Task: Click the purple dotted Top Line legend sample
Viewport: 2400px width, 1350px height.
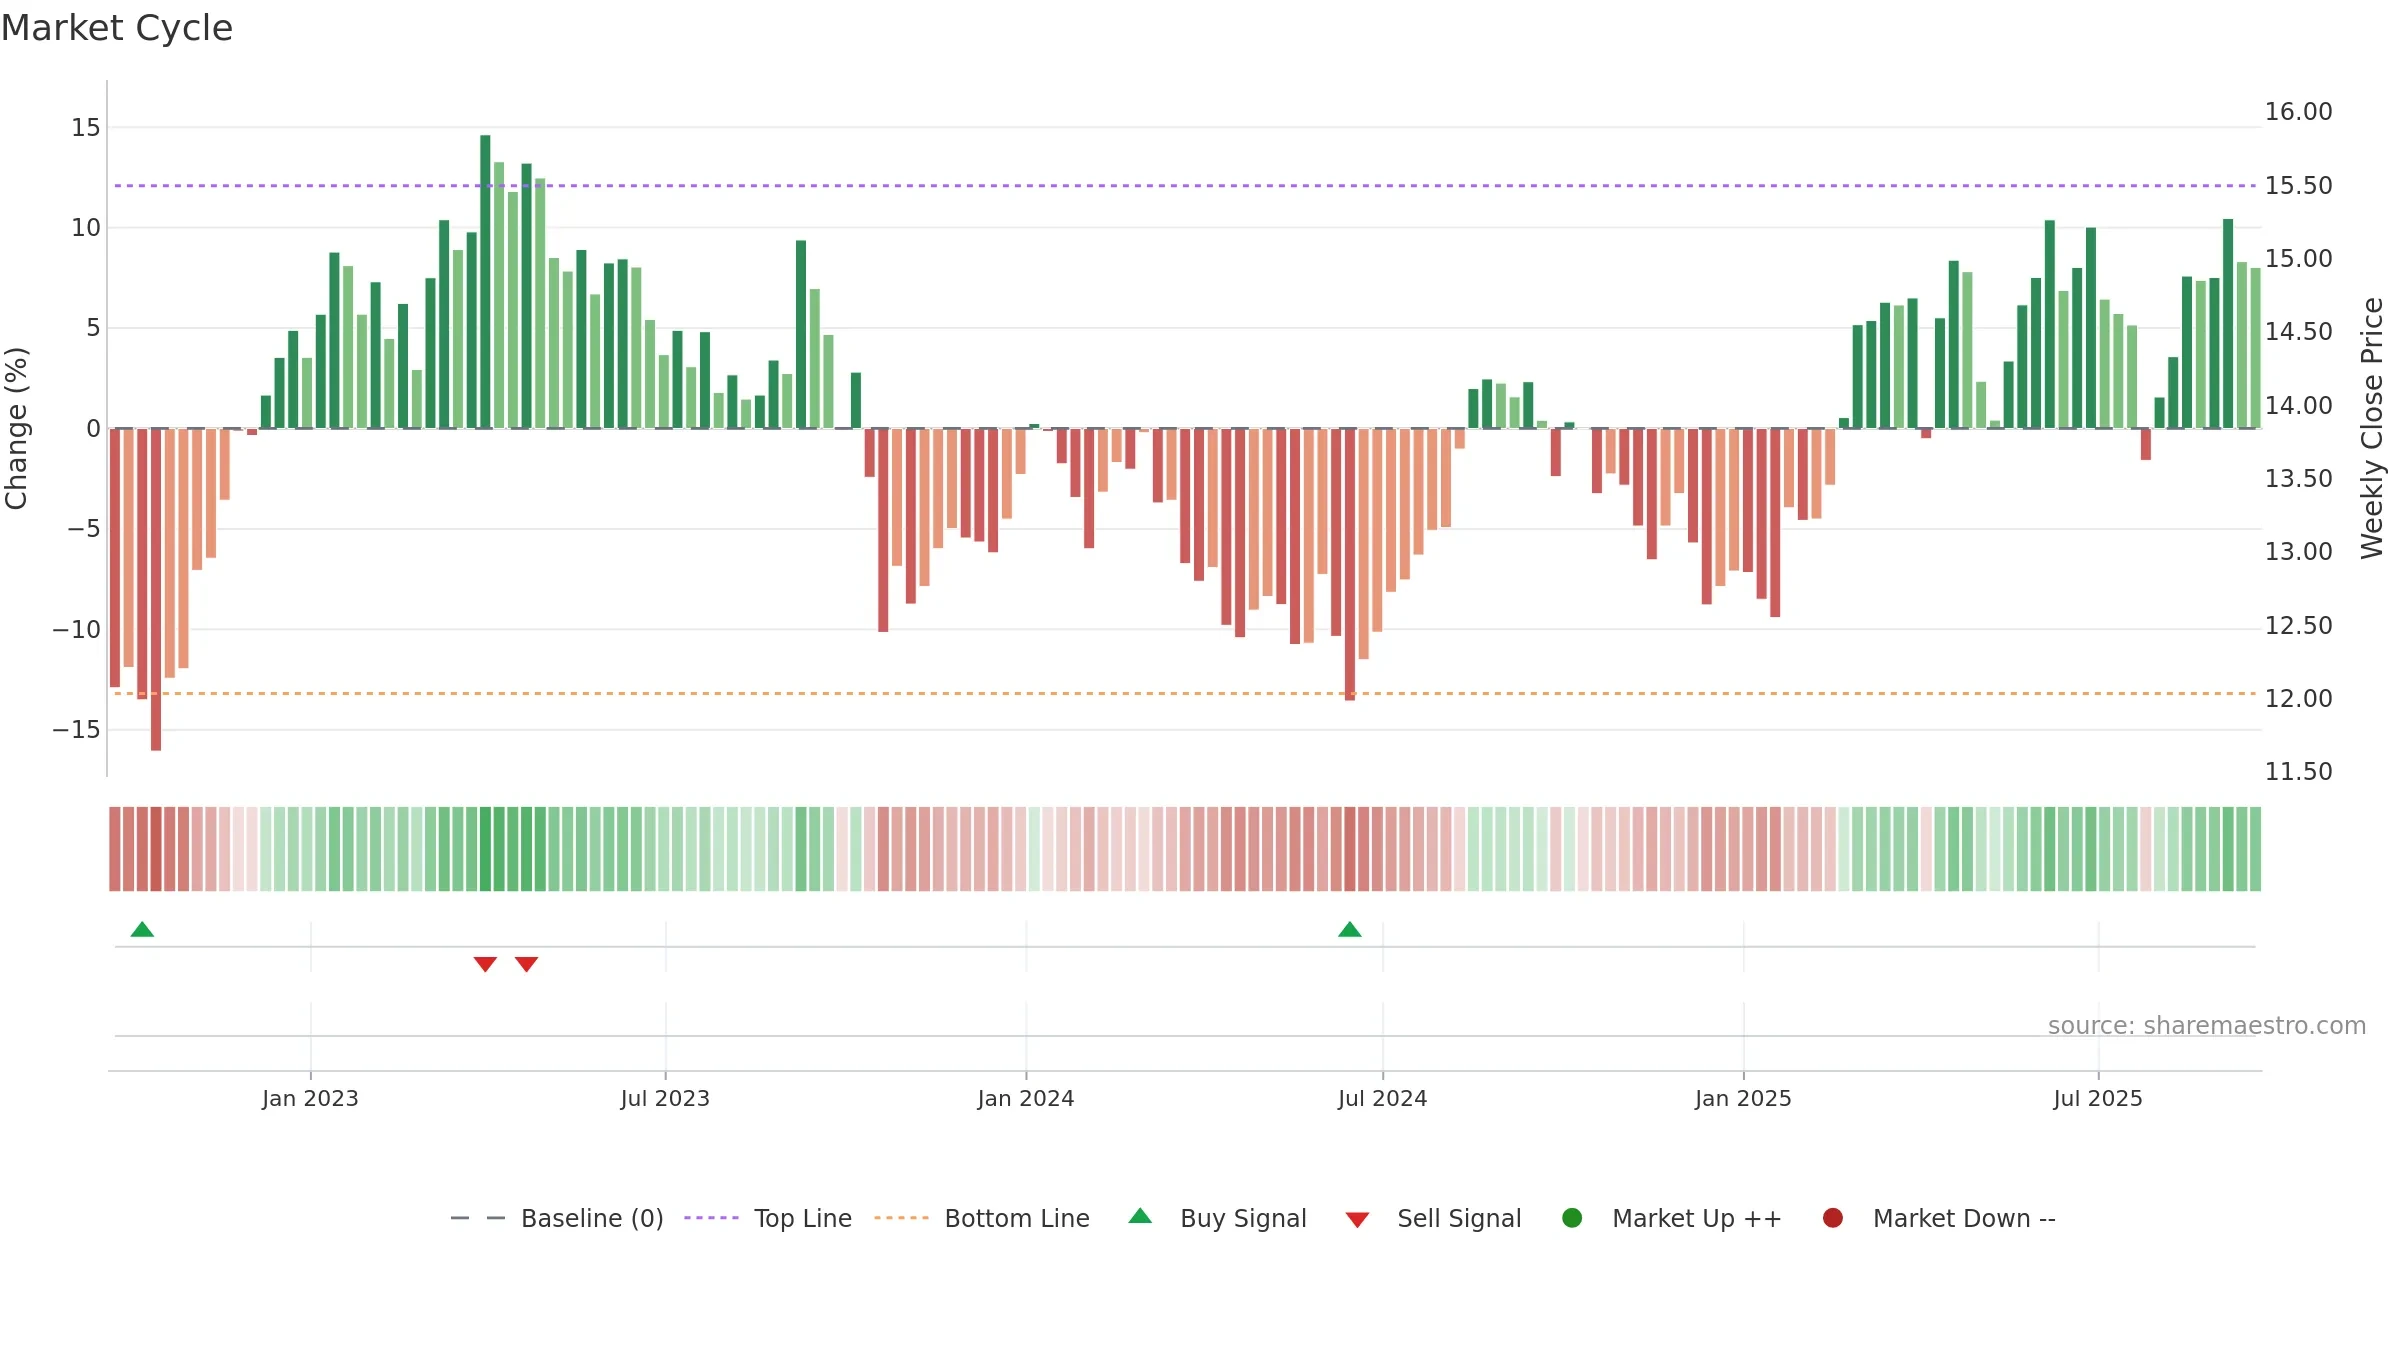Action: point(711,1218)
